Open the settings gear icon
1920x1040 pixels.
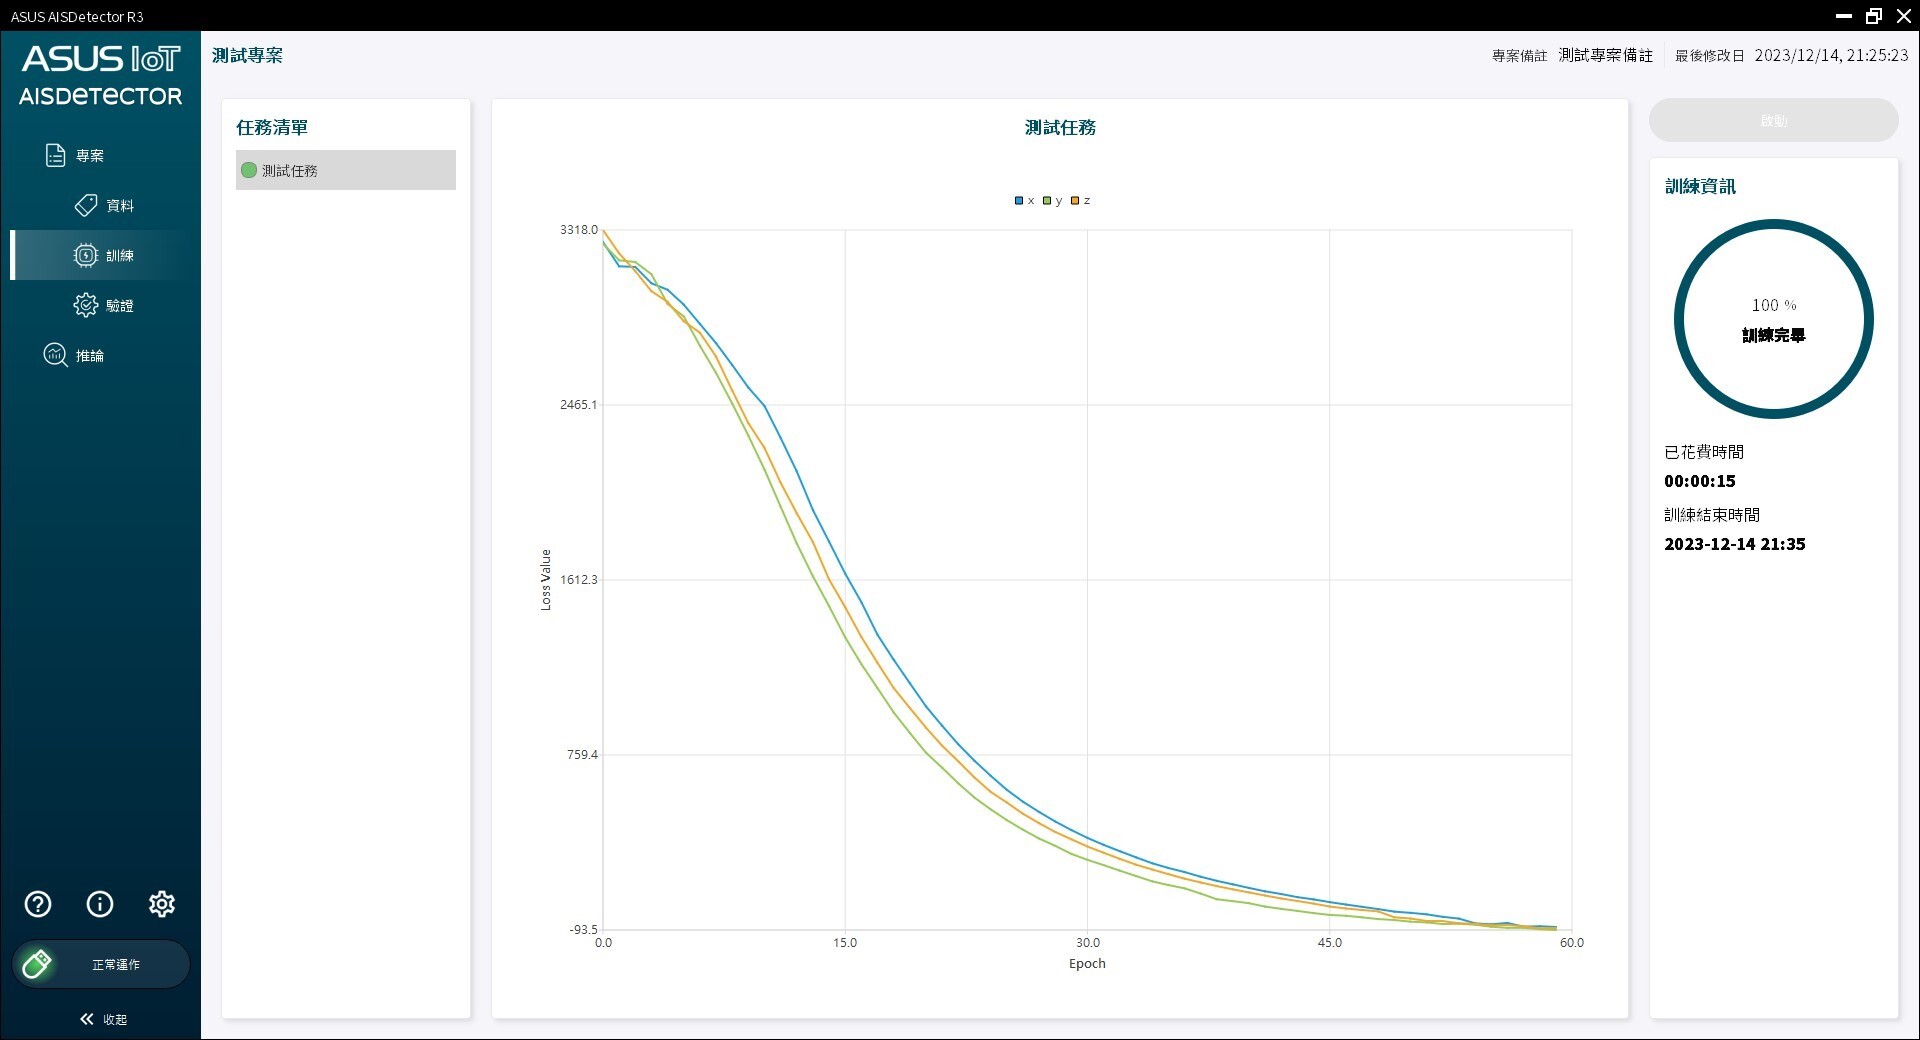pos(162,904)
